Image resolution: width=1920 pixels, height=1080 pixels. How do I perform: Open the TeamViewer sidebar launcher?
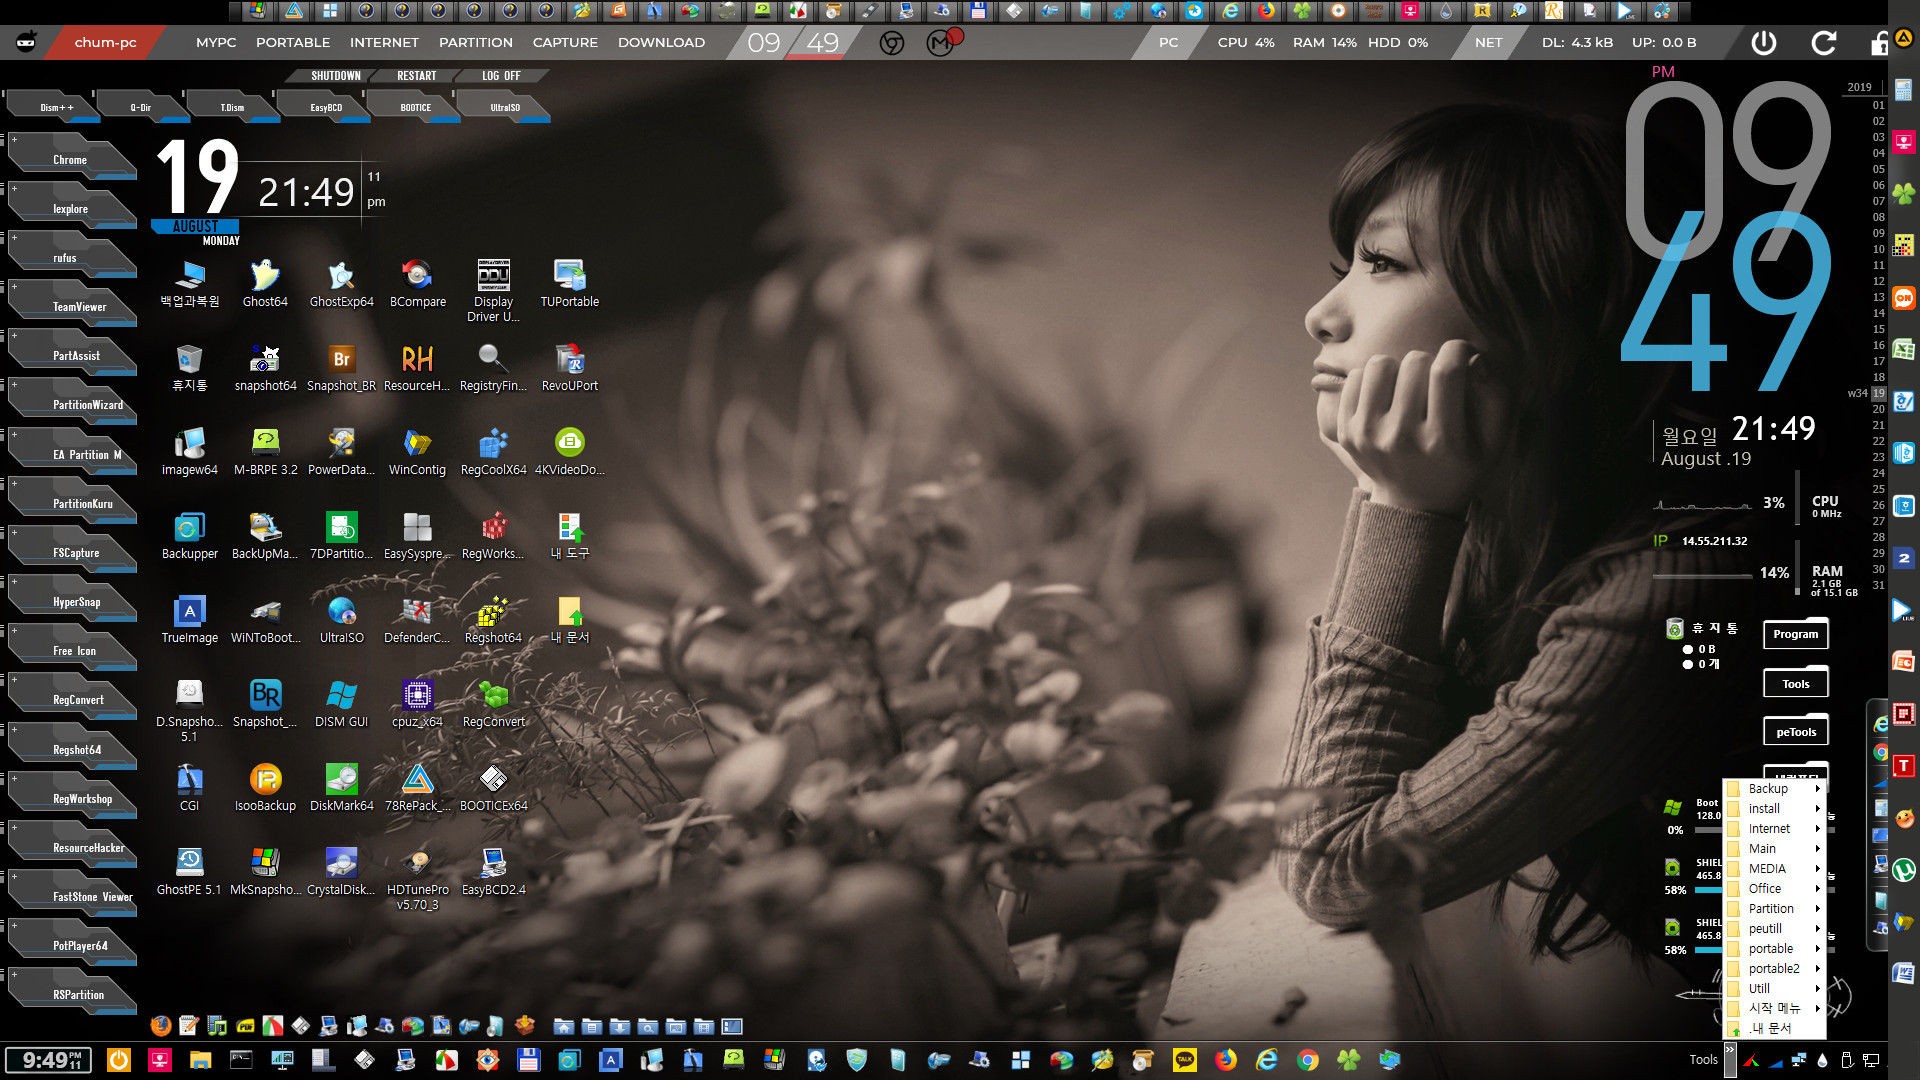[71, 305]
